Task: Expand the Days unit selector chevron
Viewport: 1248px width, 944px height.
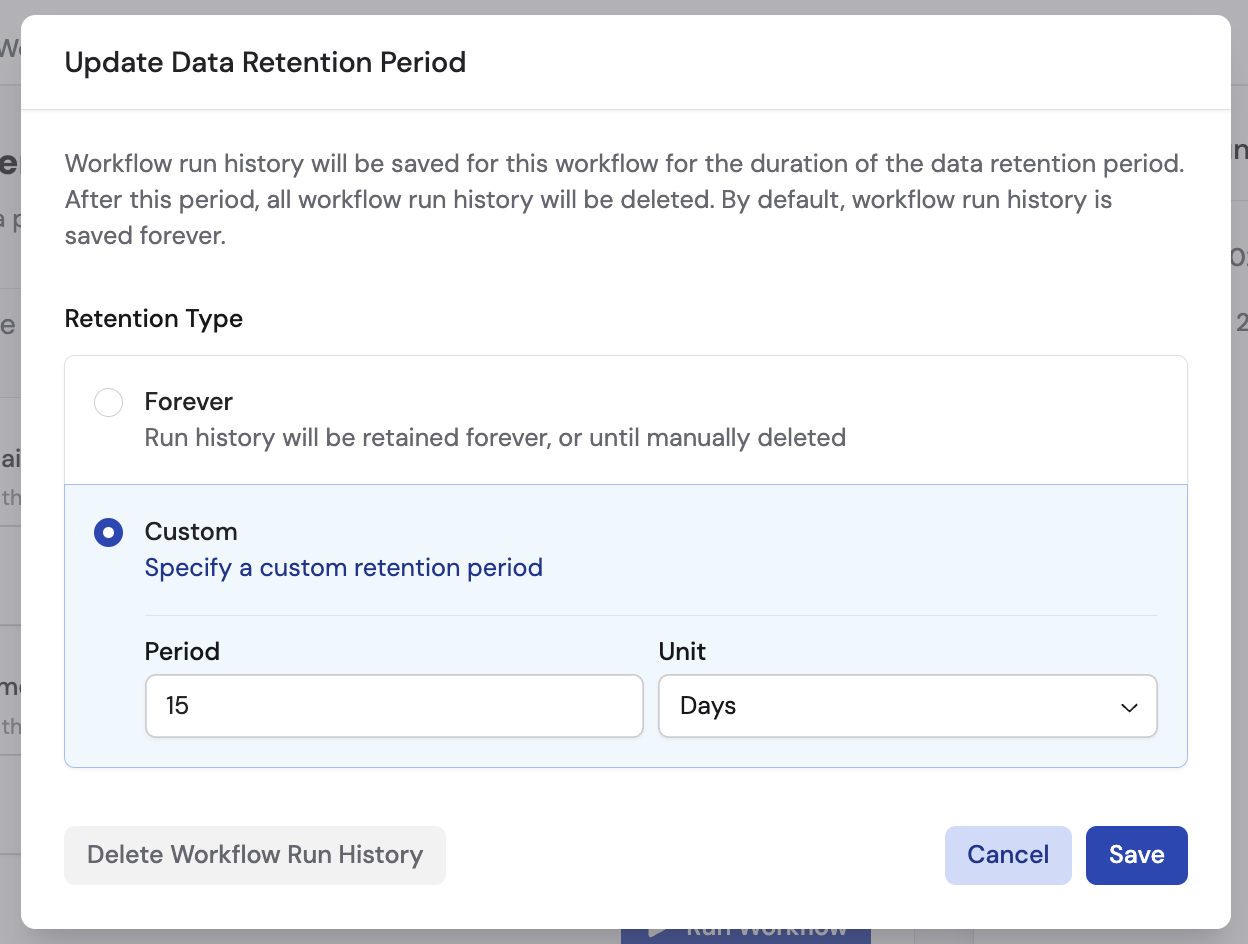Action: (1129, 706)
